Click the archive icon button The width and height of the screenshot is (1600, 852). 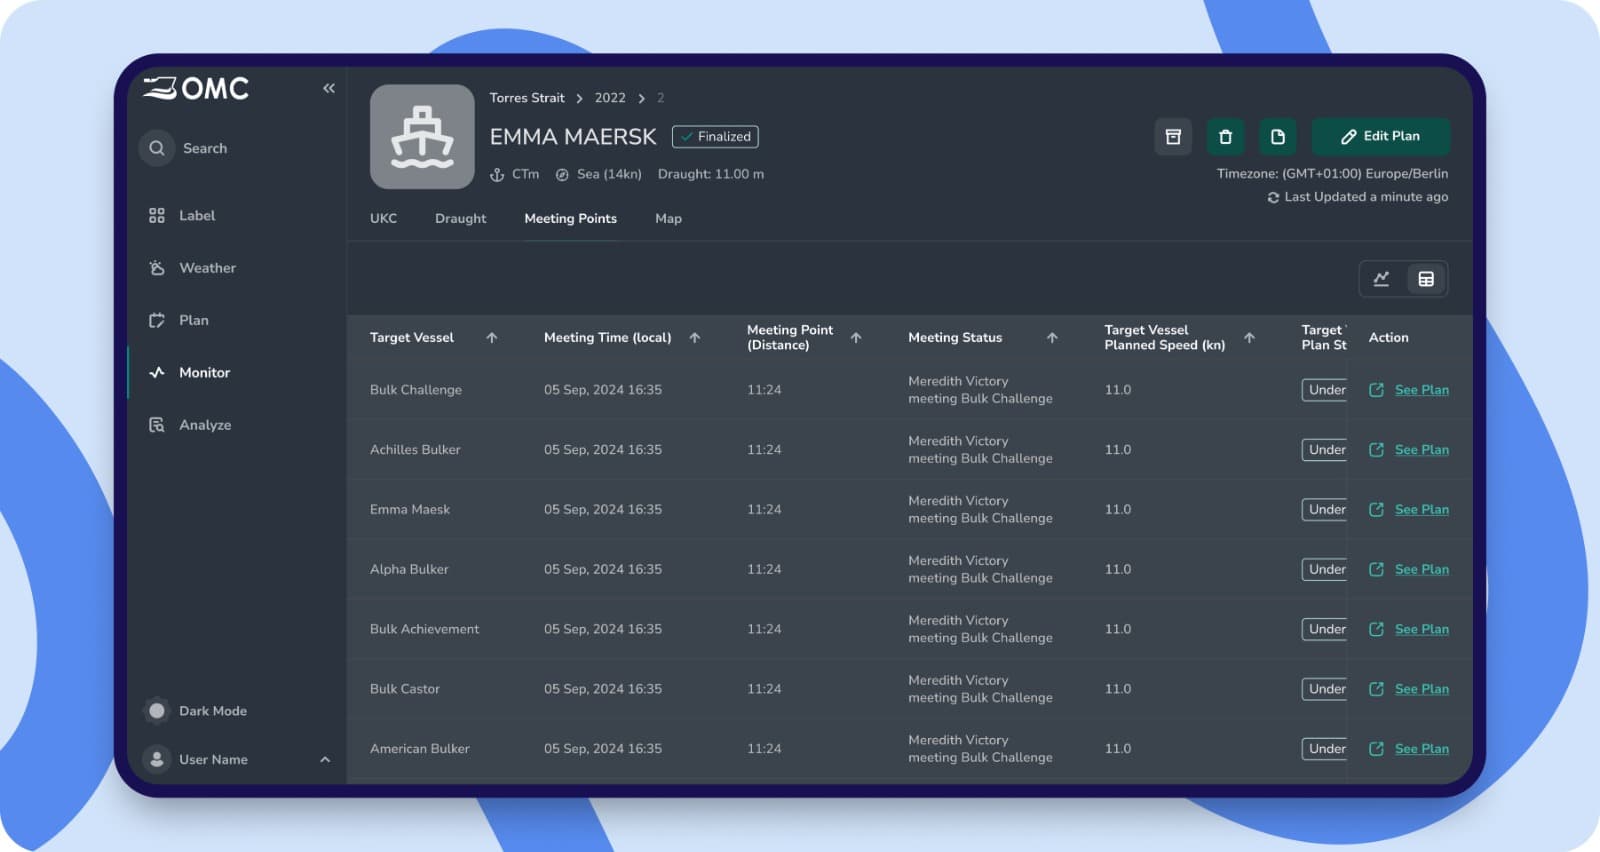point(1174,137)
